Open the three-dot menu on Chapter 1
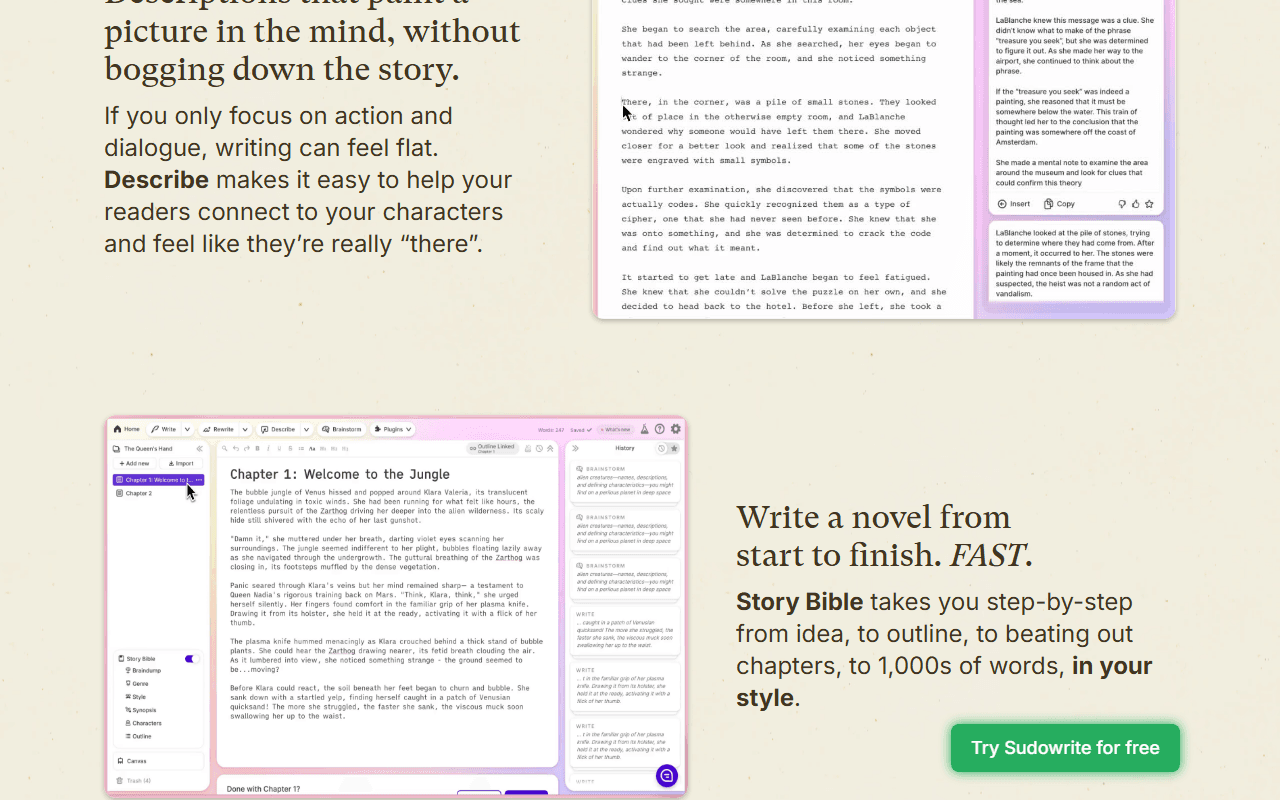This screenshot has width=1280, height=800. pos(198,480)
